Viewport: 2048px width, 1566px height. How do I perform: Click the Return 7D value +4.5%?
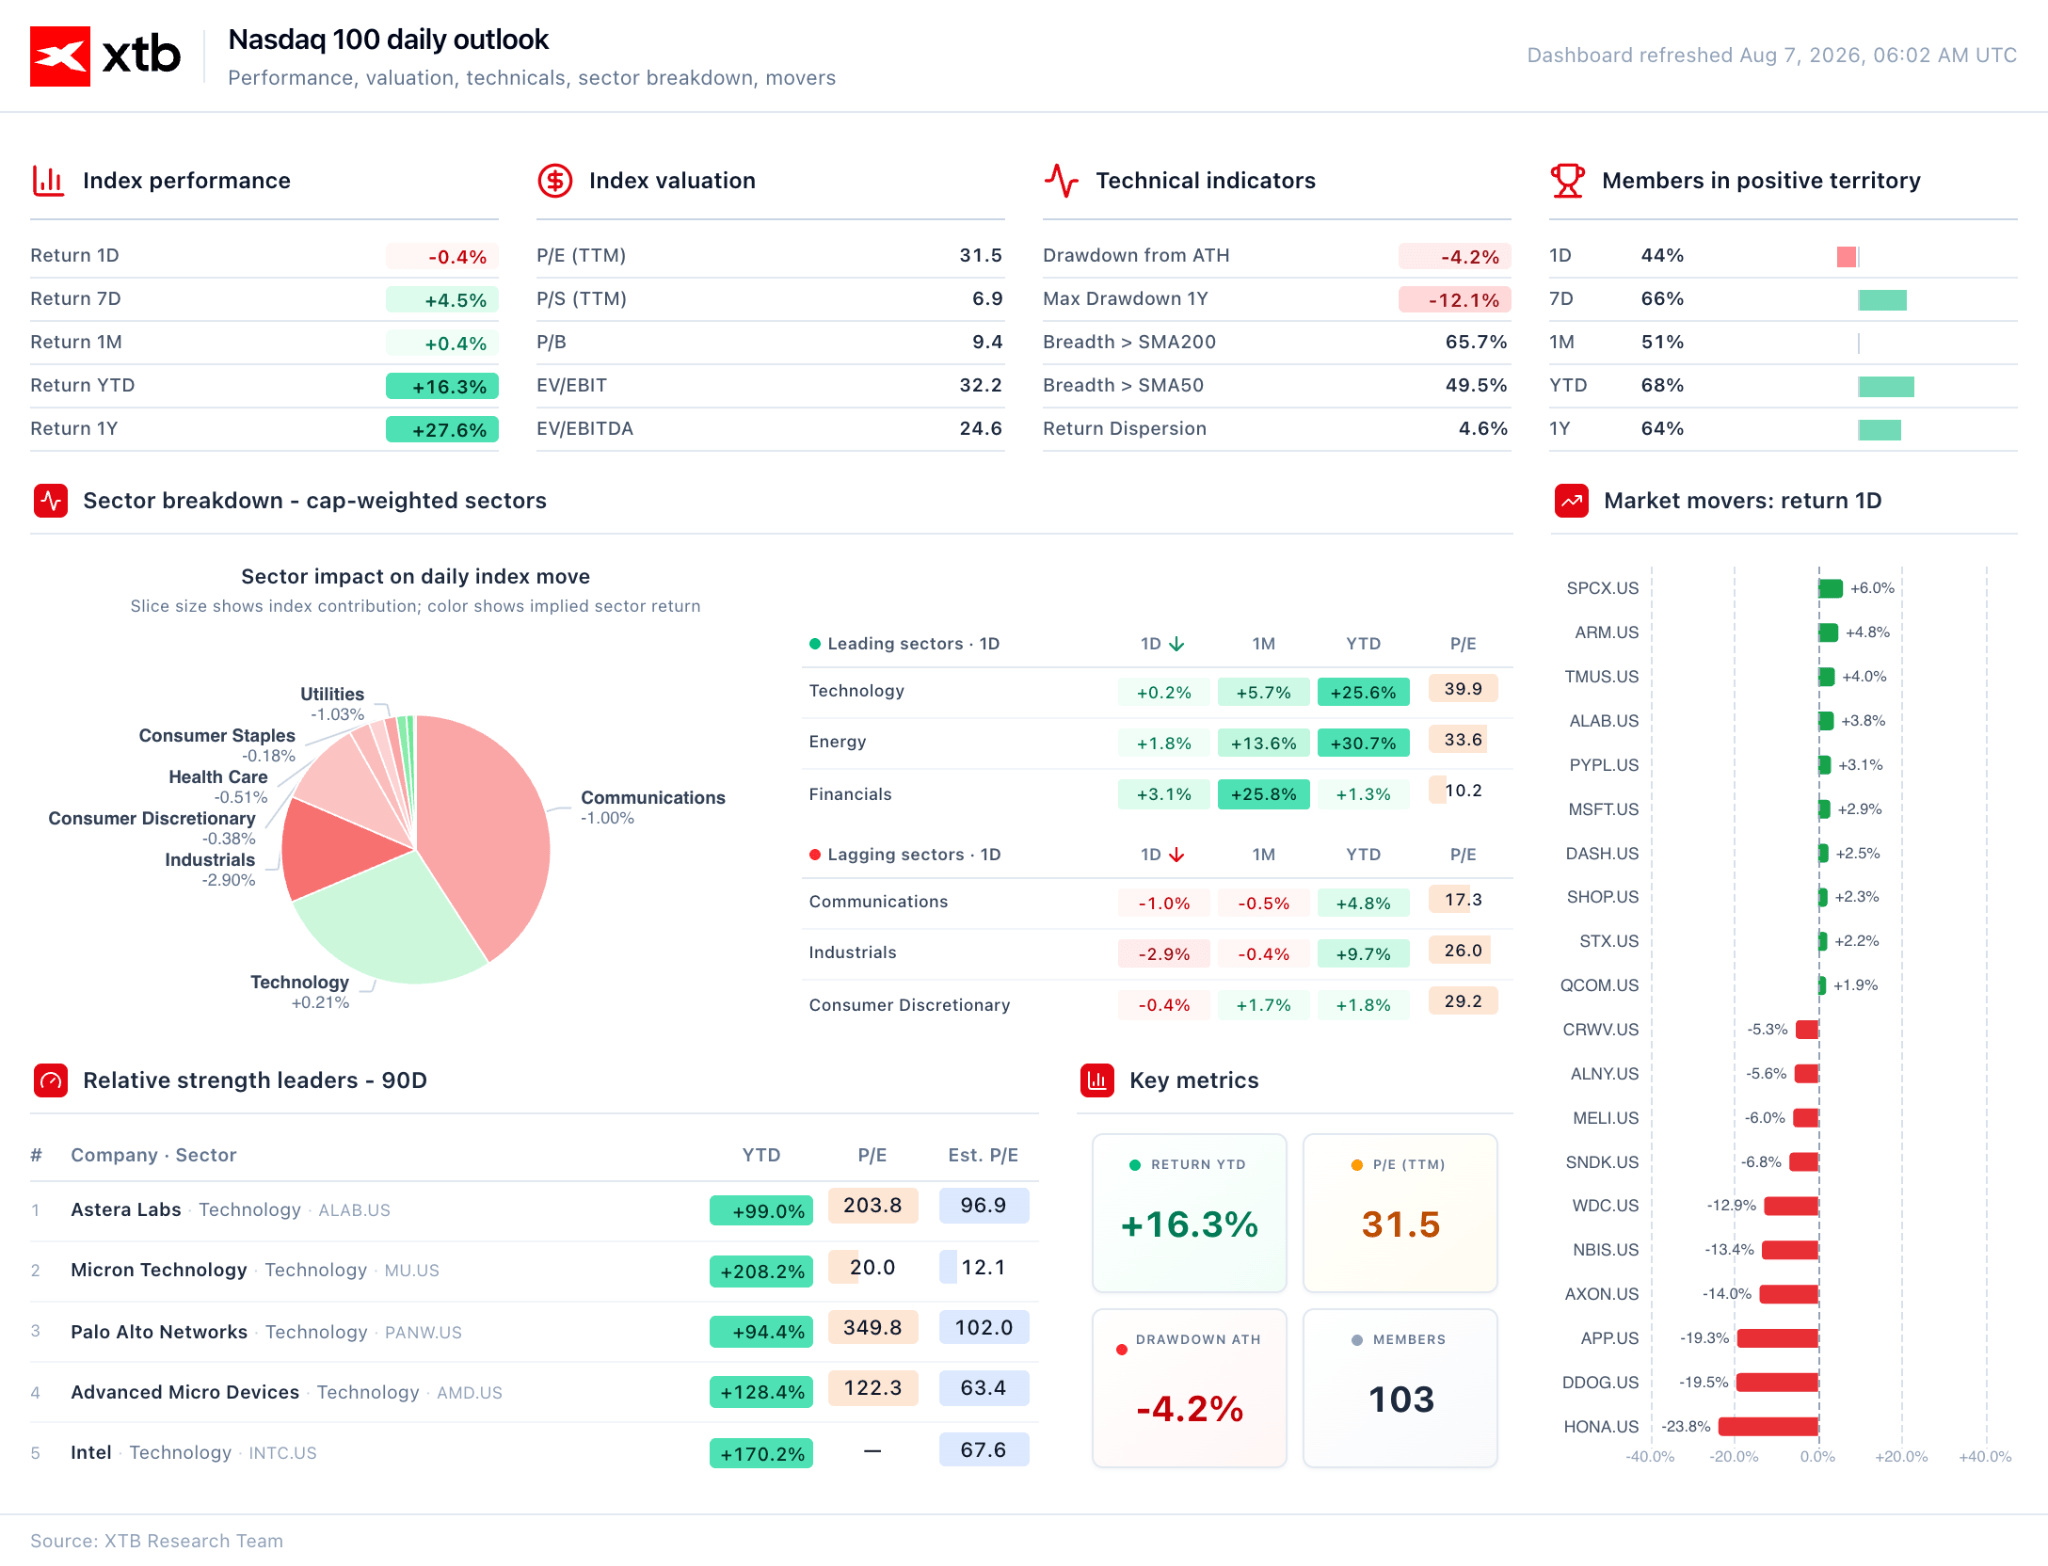(x=442, y=300)
